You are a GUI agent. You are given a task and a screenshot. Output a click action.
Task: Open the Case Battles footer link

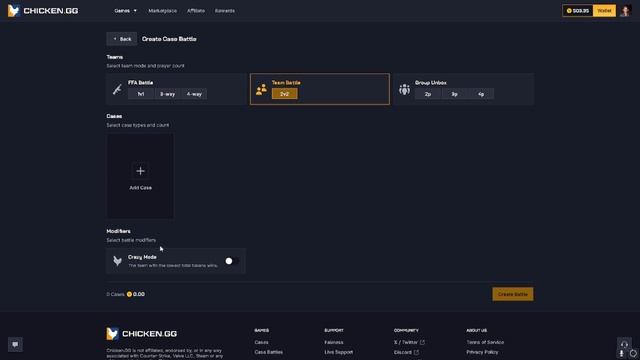click(269, 352)
